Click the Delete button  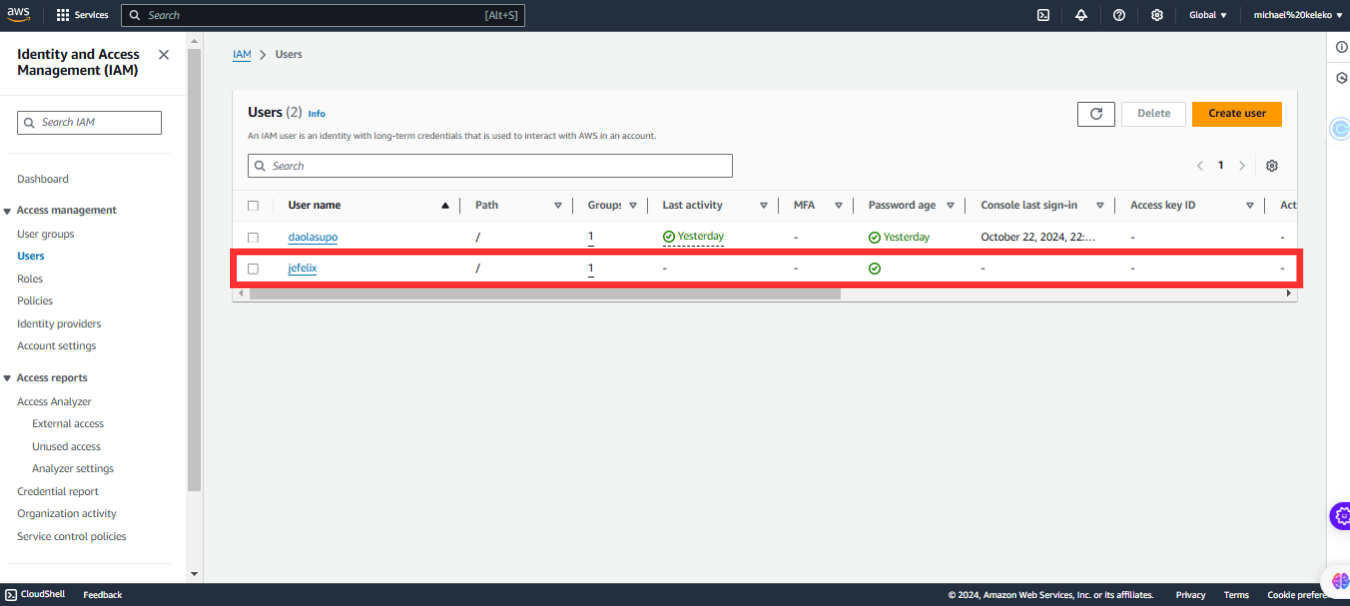pyautogui.click(x=1154, y=114)
